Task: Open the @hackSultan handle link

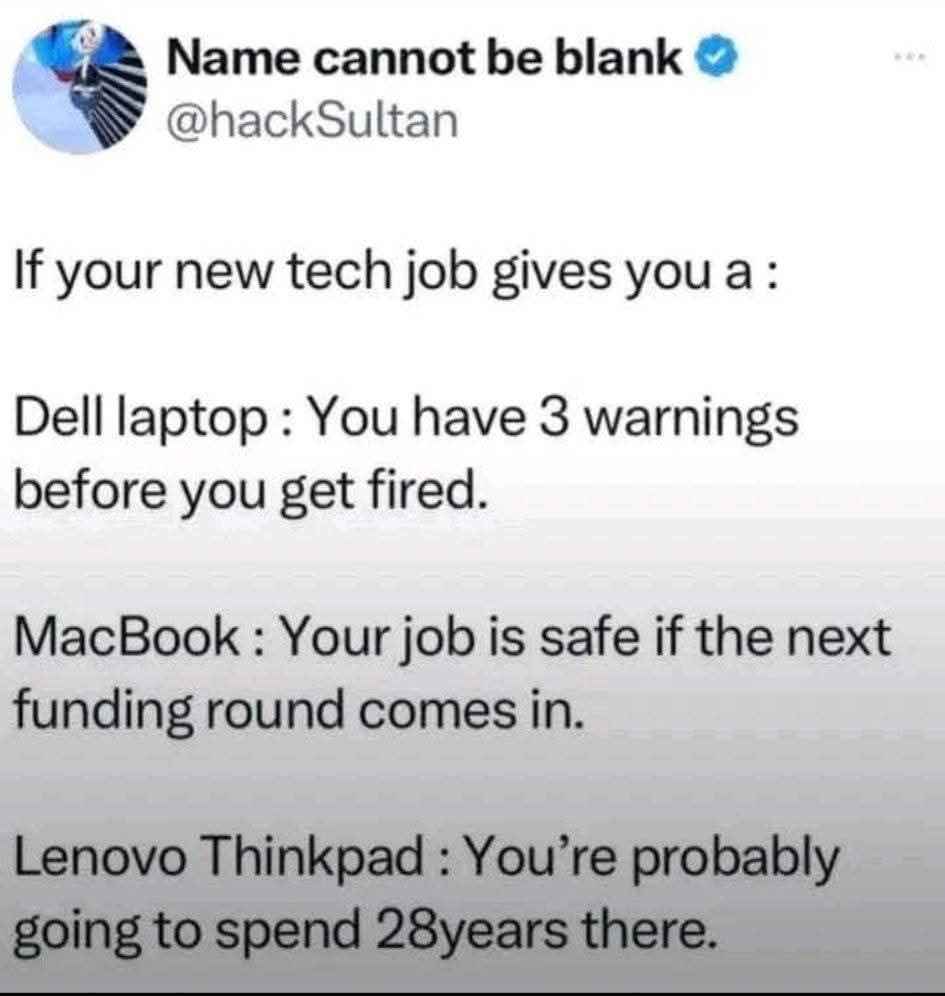Action: 312,121
